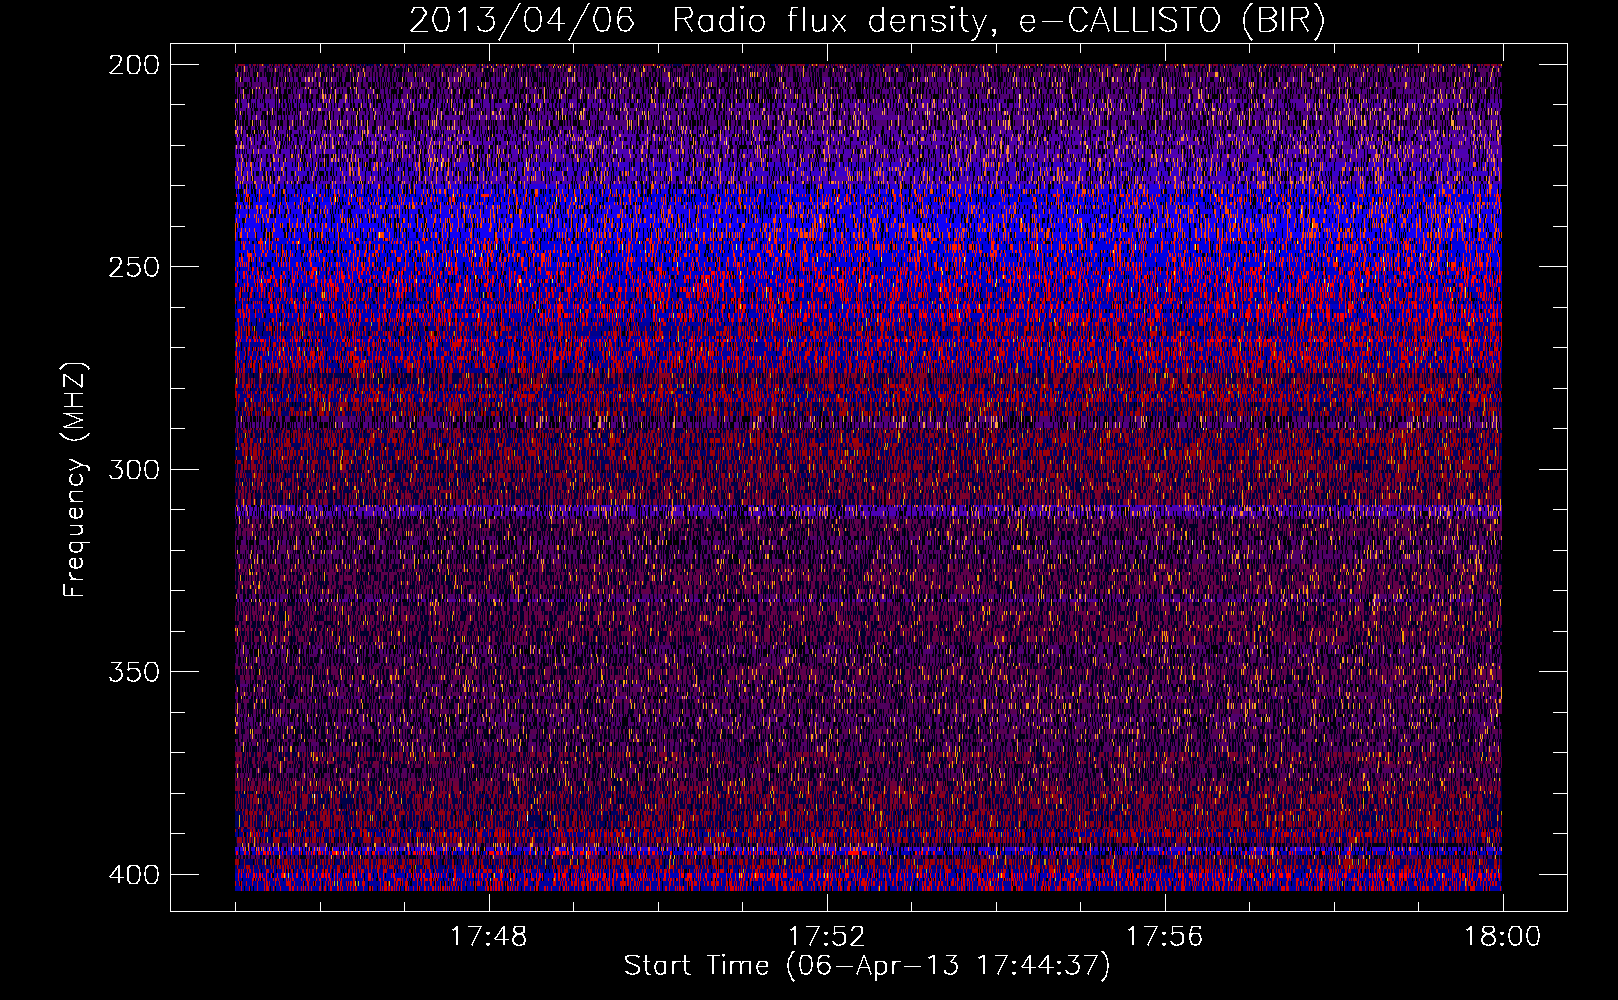This screenshot has width=1618, height=1000.
Task: Click the 400 frequency tick label
Action: click(133, 874)
